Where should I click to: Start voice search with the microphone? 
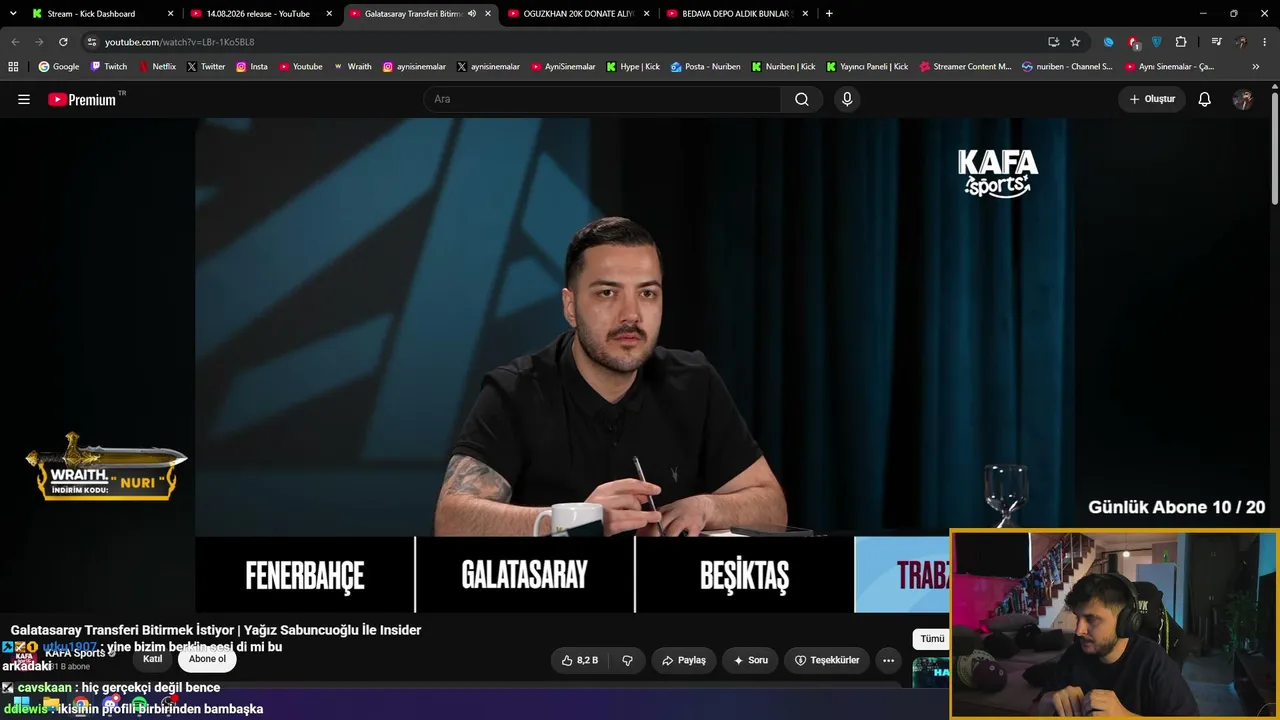coord(847,99)
